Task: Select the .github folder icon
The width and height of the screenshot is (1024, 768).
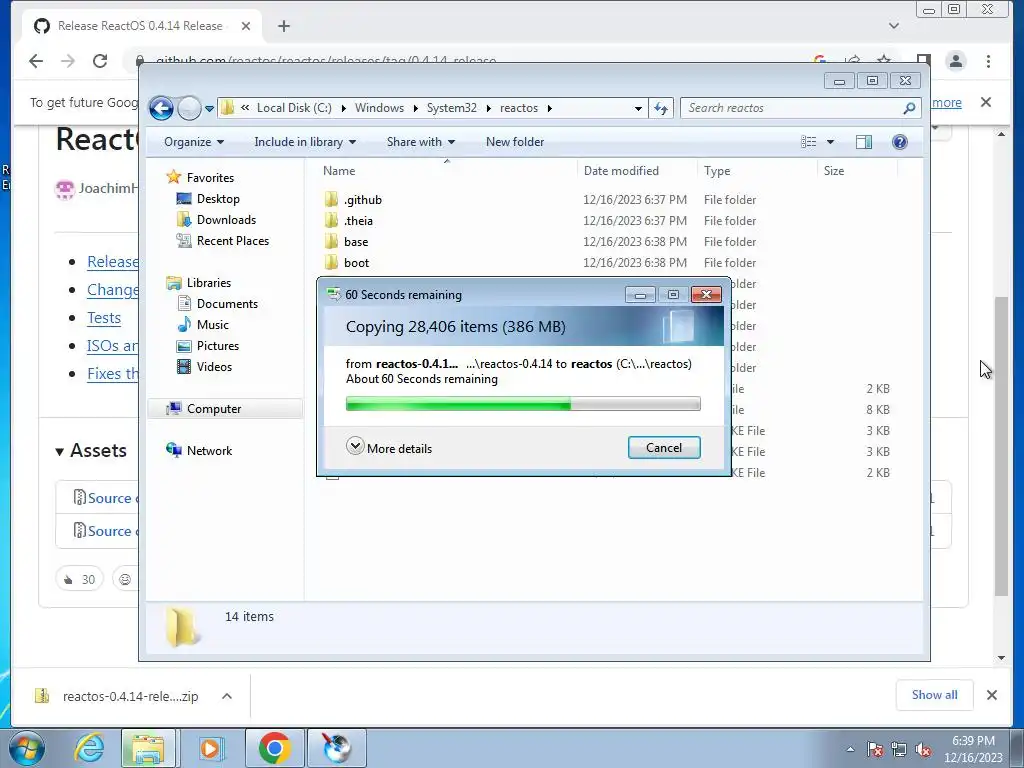Action: [332, 199]
